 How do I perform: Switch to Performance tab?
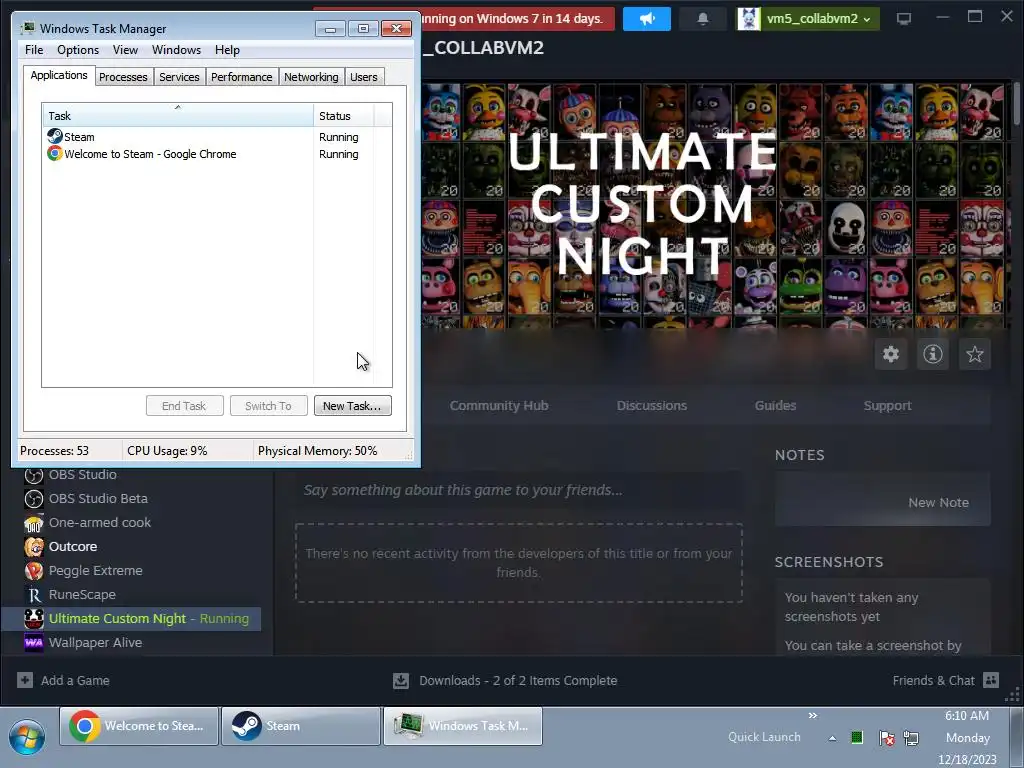tap(241, 77)
